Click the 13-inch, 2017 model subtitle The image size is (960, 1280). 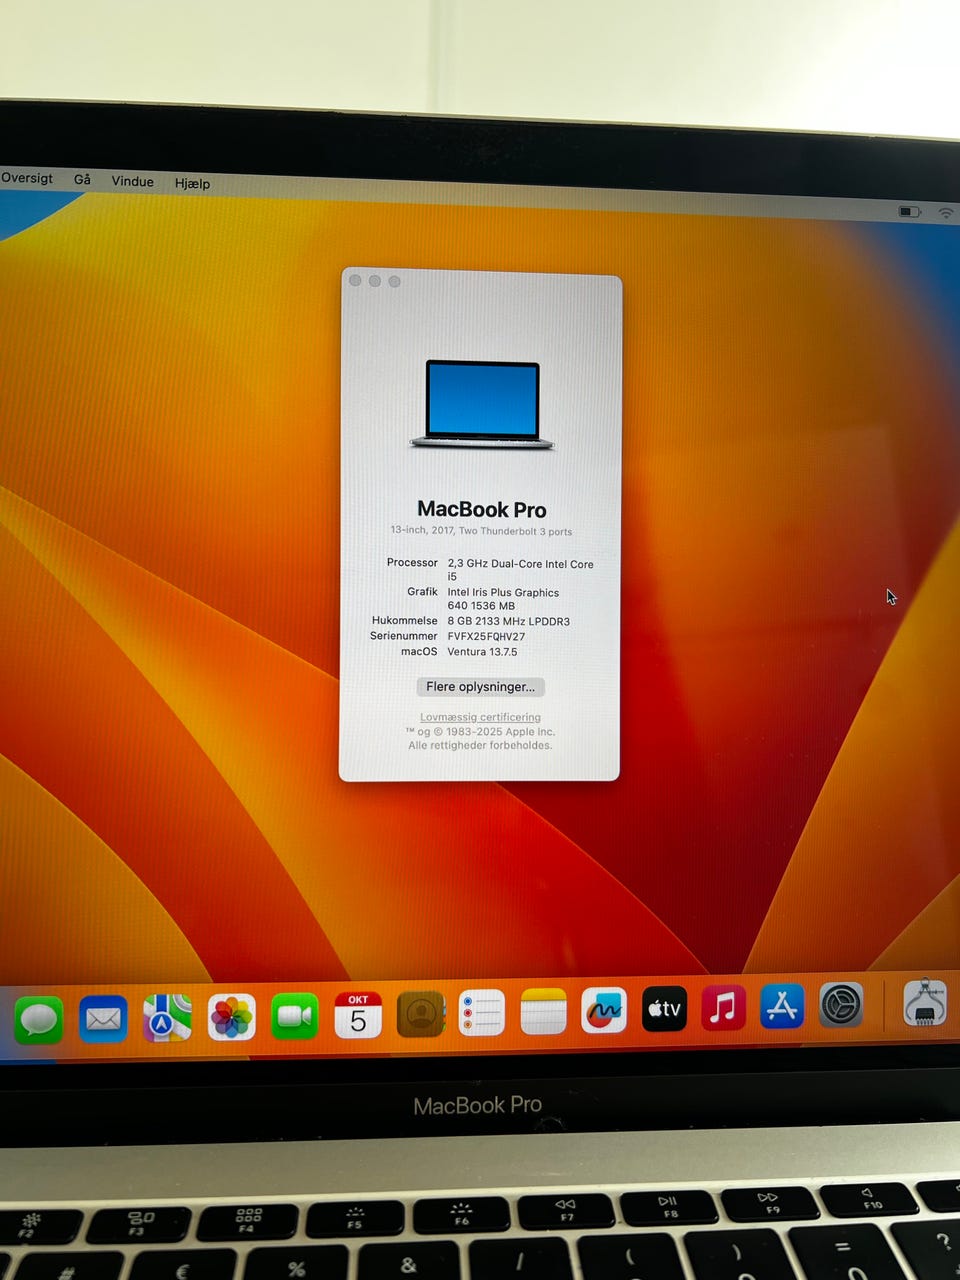pos(481,531)
